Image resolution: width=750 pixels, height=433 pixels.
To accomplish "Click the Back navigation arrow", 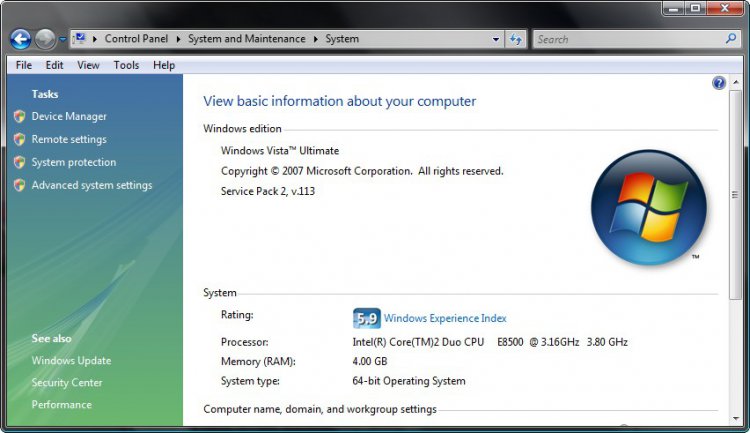I will point(21,39).
